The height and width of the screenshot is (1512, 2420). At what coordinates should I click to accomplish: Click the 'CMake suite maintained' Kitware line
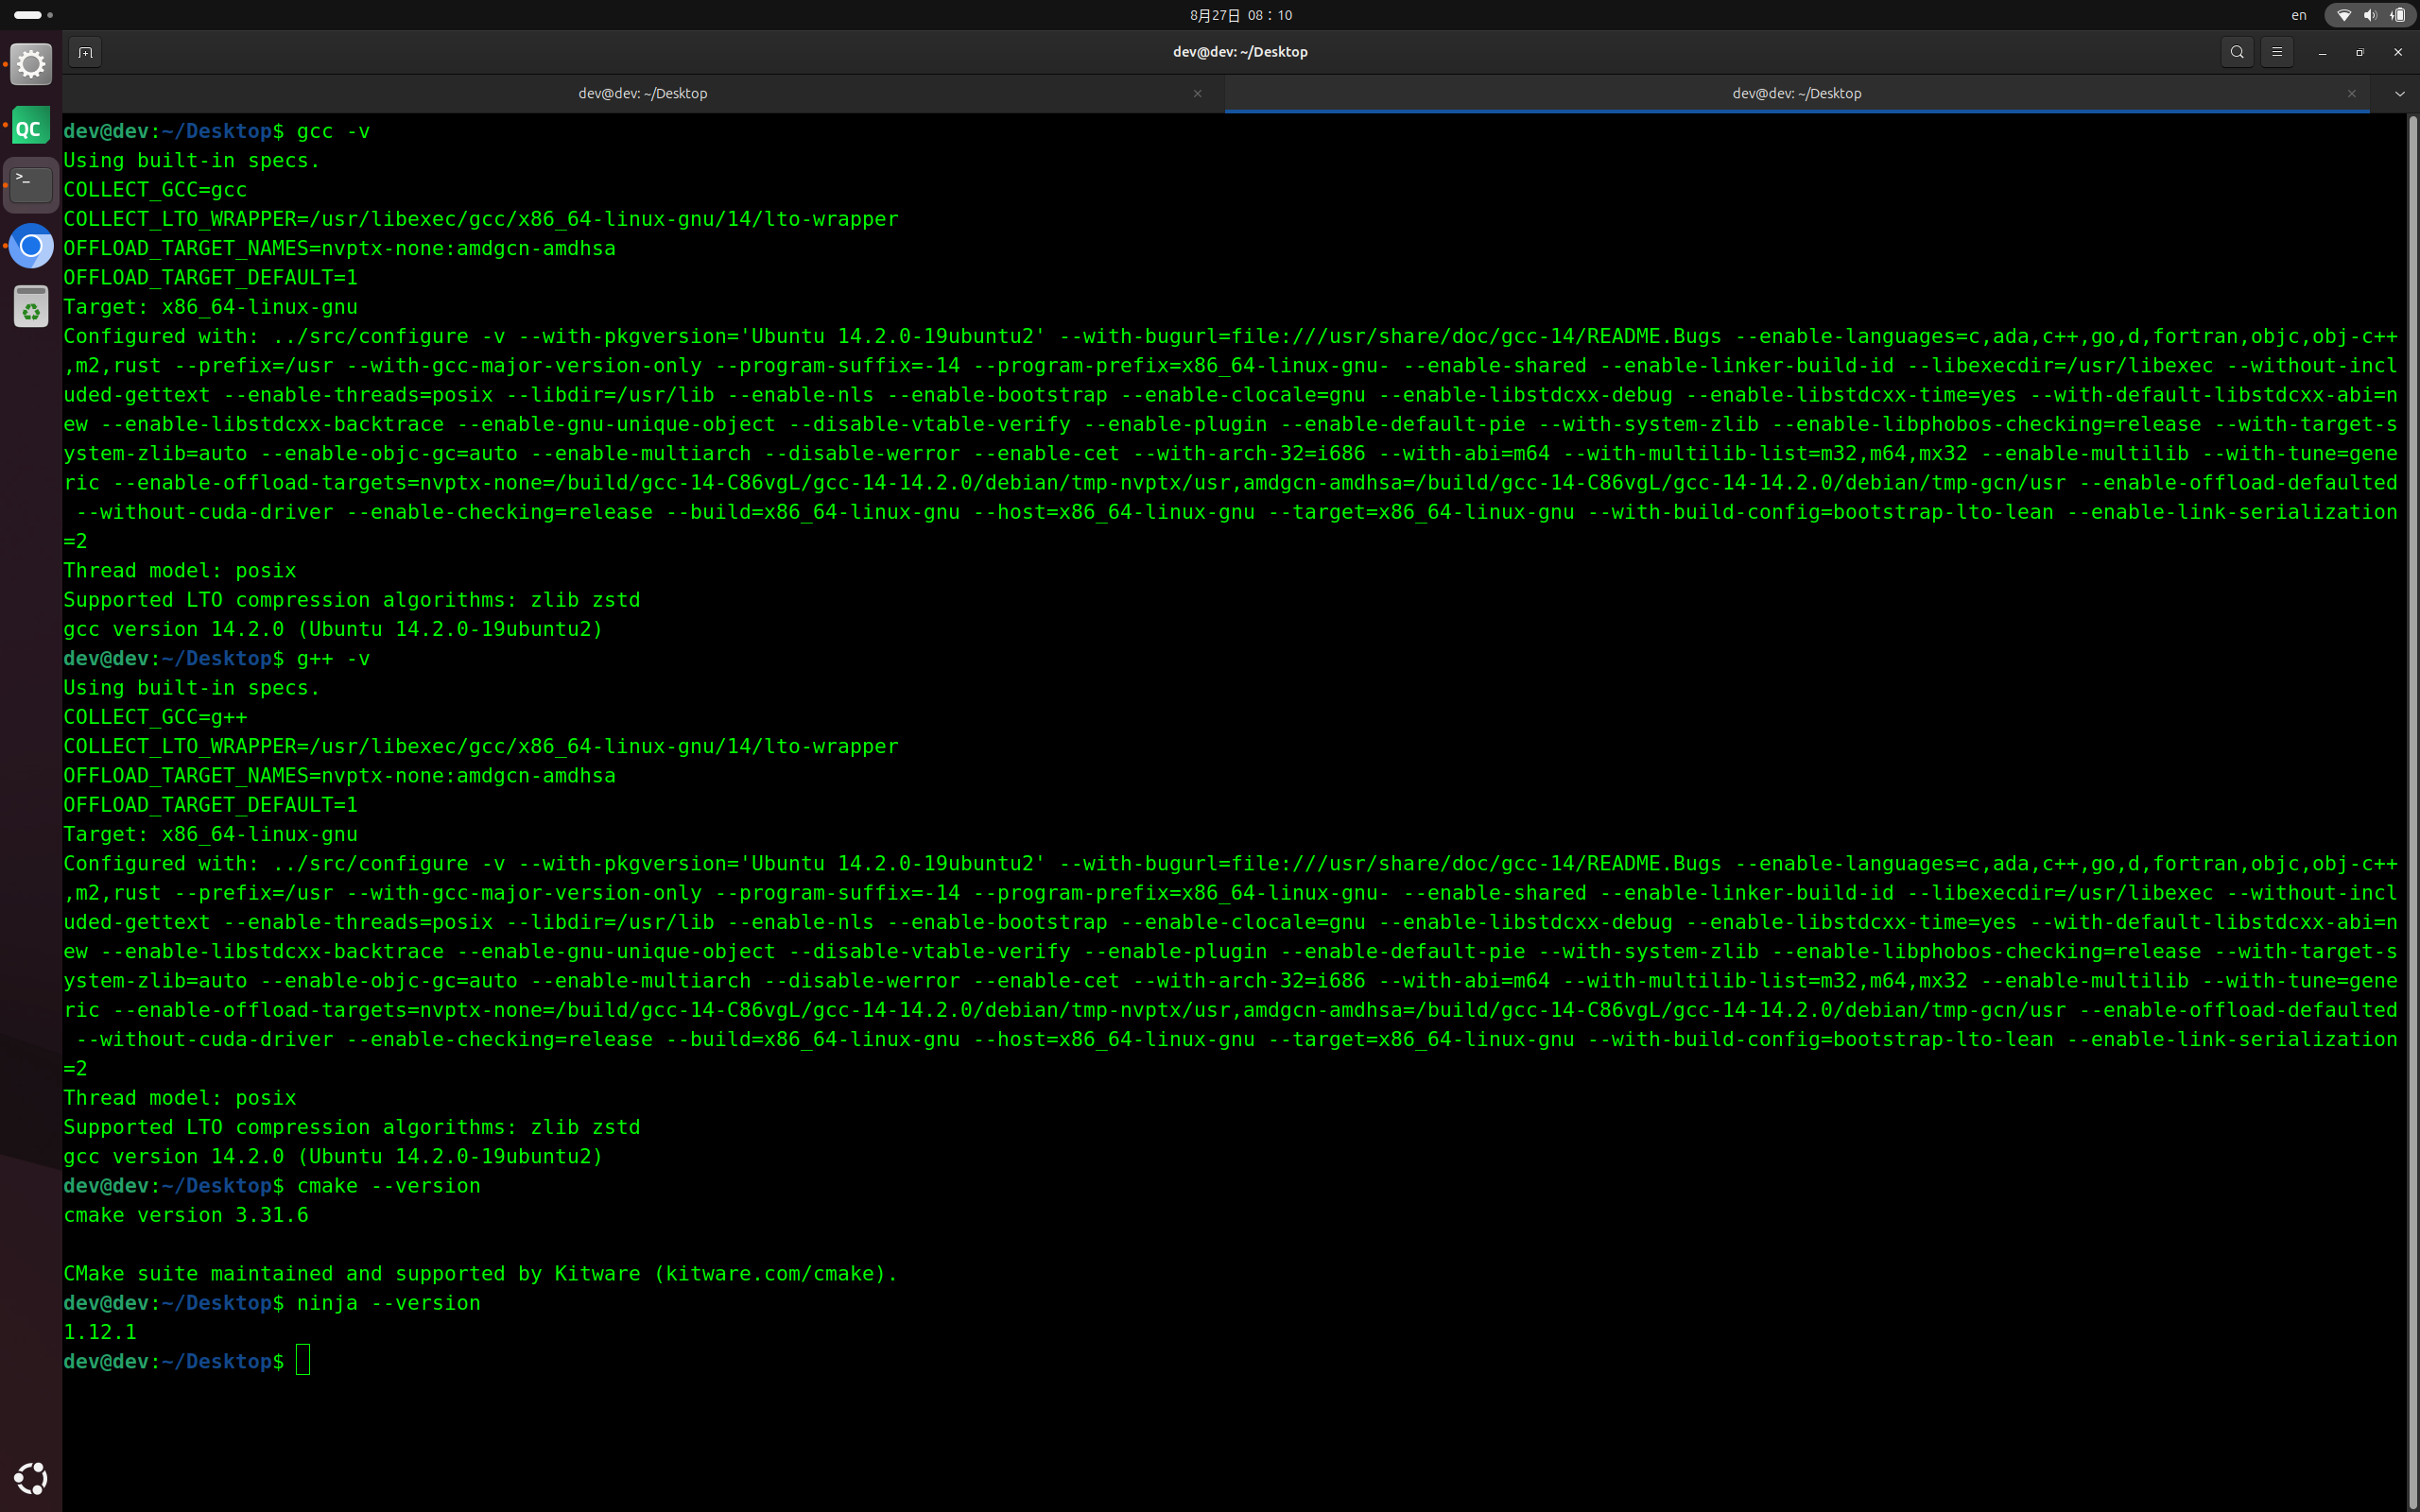point(480,1274)
